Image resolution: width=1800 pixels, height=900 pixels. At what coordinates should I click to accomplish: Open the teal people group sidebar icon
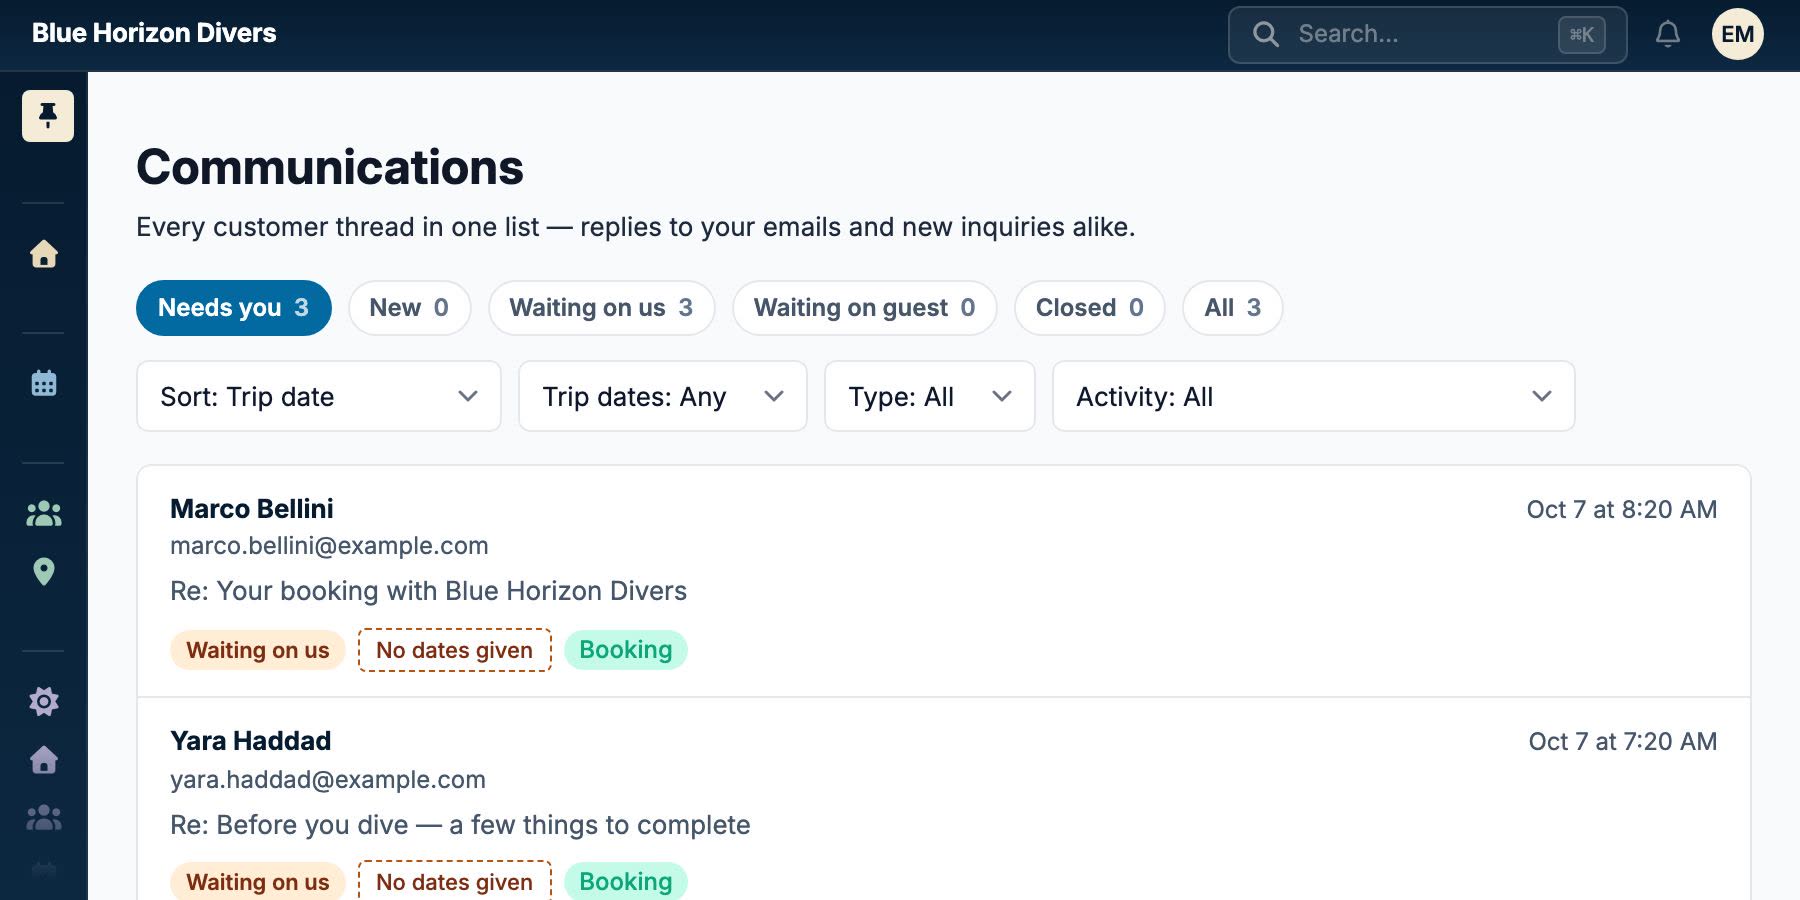44,514
